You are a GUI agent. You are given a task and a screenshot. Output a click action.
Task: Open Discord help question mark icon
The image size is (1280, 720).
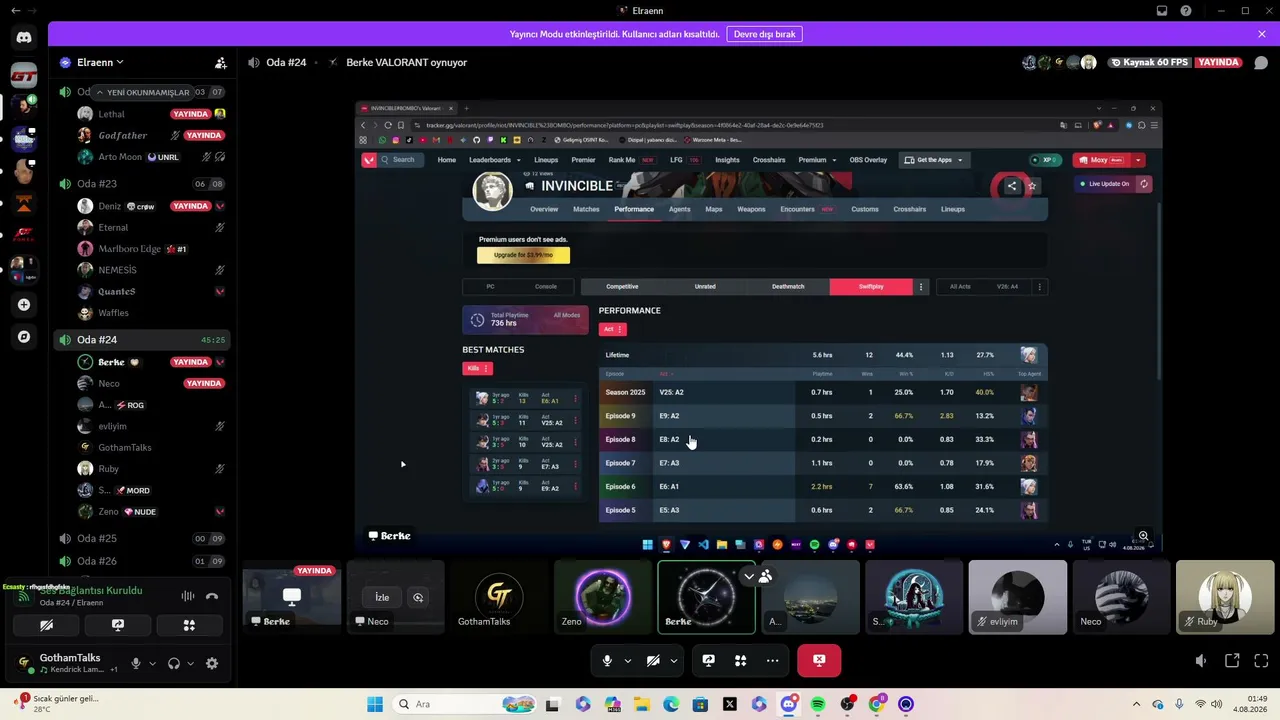[x=1186, y=10]
